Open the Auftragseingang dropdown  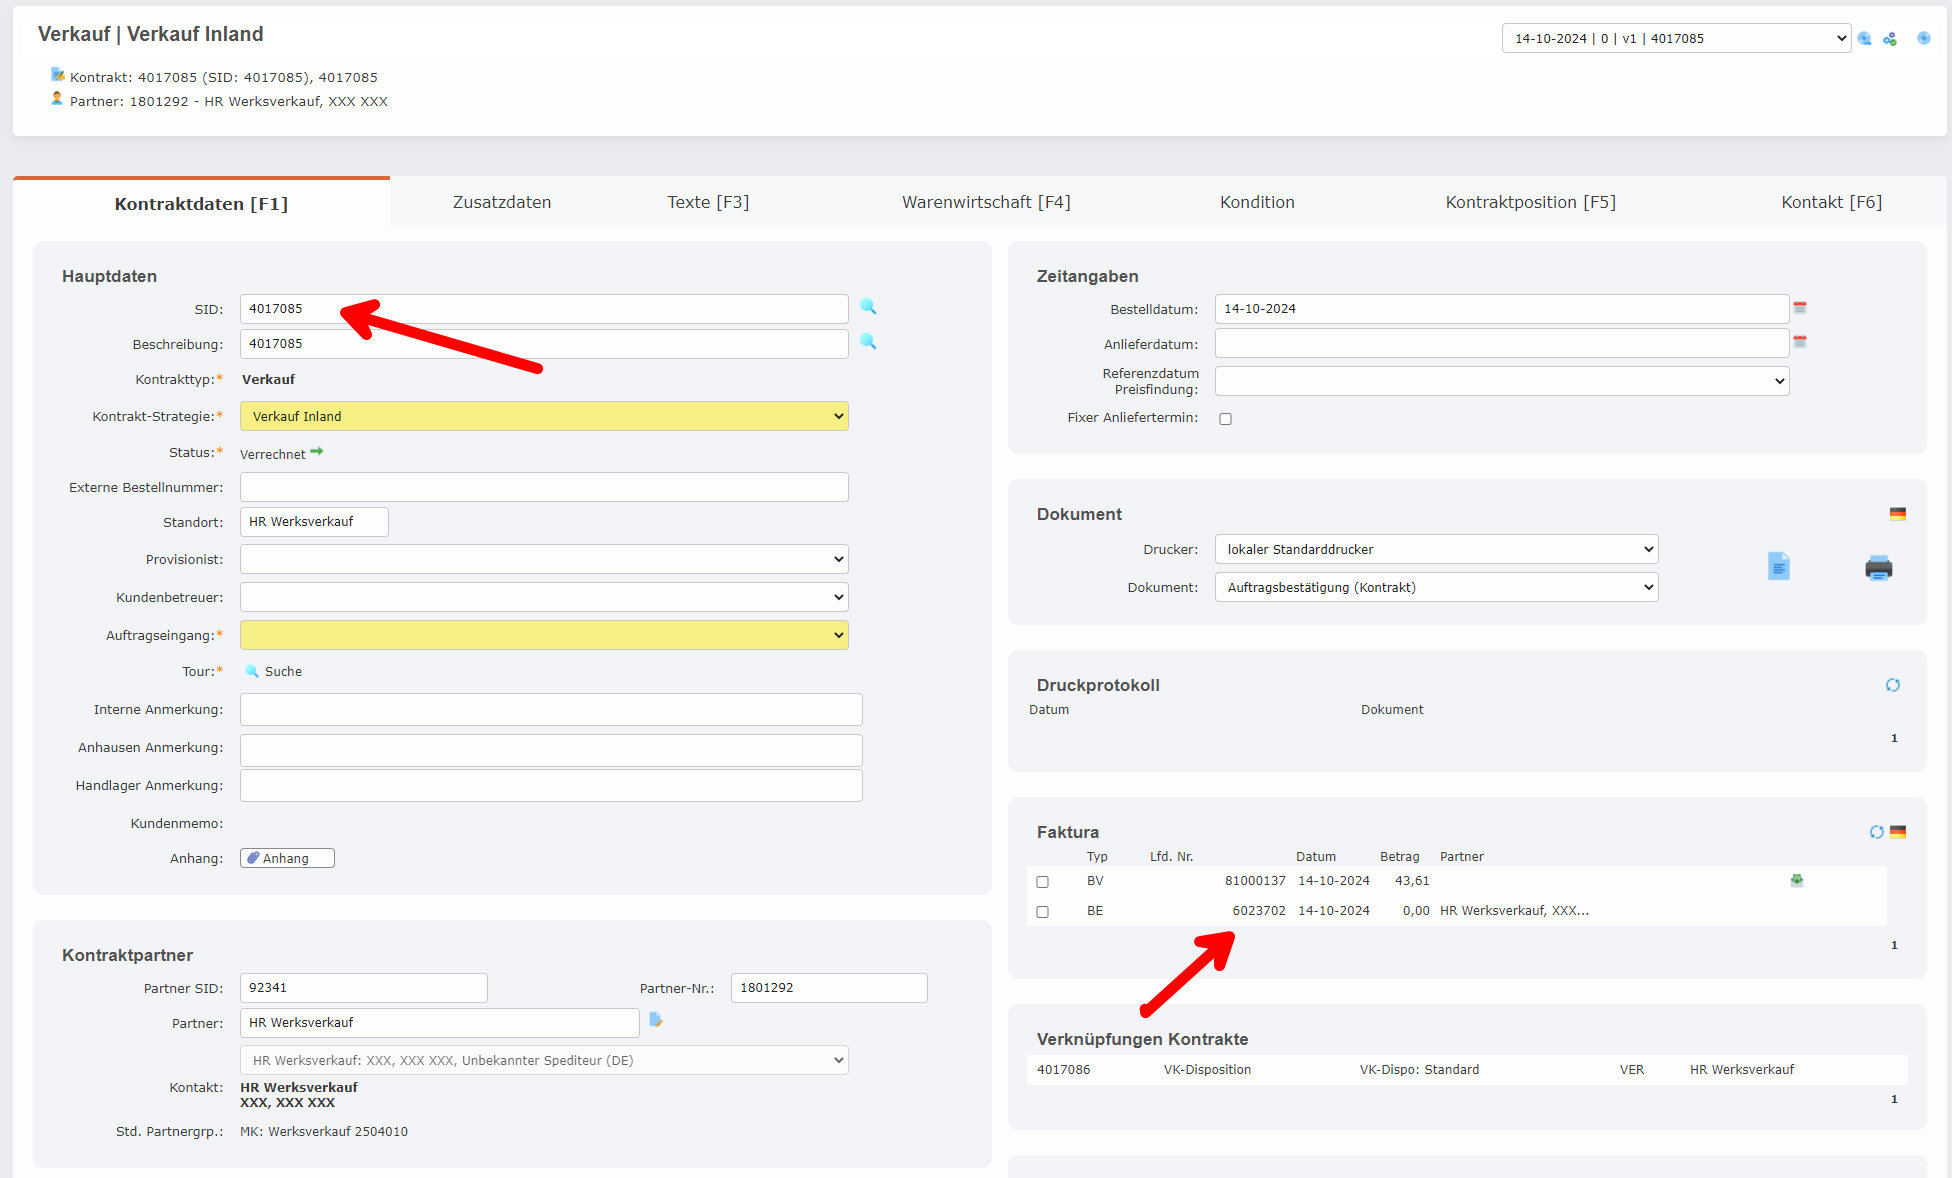click(544, 635)
